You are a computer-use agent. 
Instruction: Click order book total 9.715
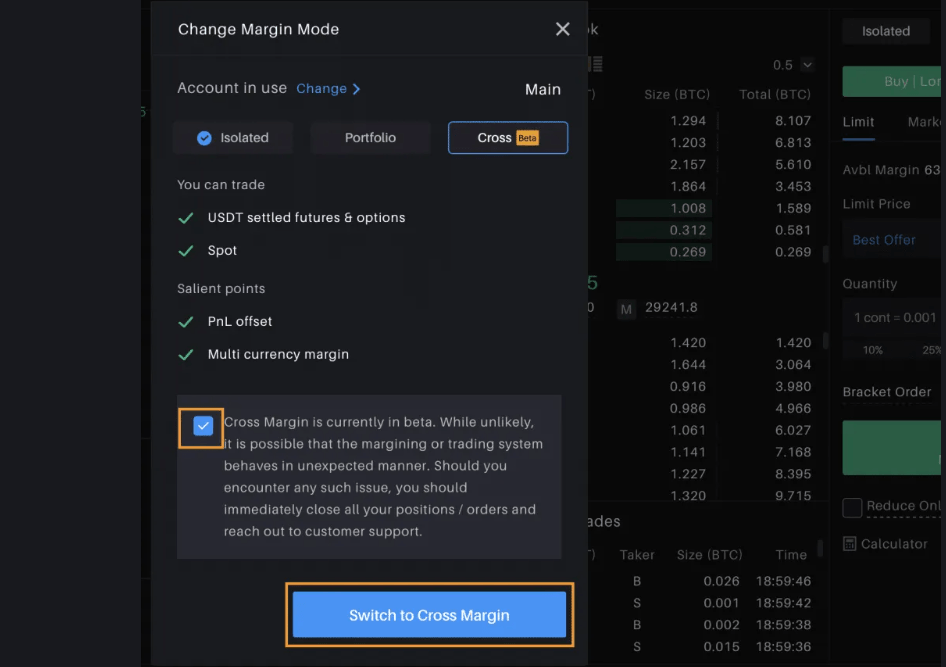click(x=793, y=495)
